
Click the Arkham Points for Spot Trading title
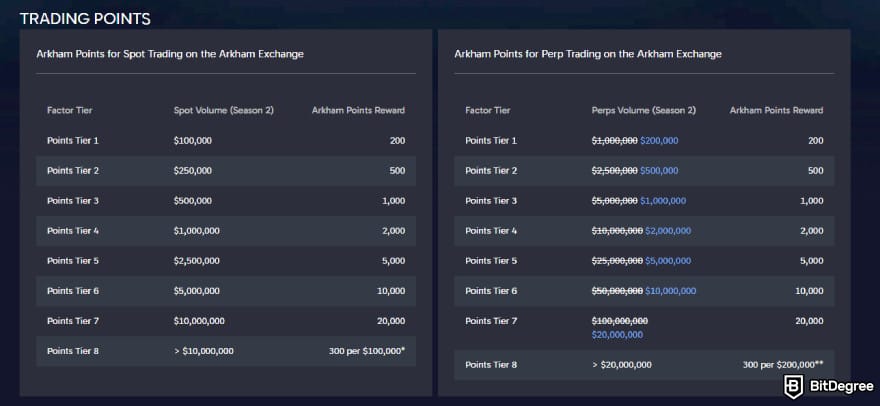point(170,54)
